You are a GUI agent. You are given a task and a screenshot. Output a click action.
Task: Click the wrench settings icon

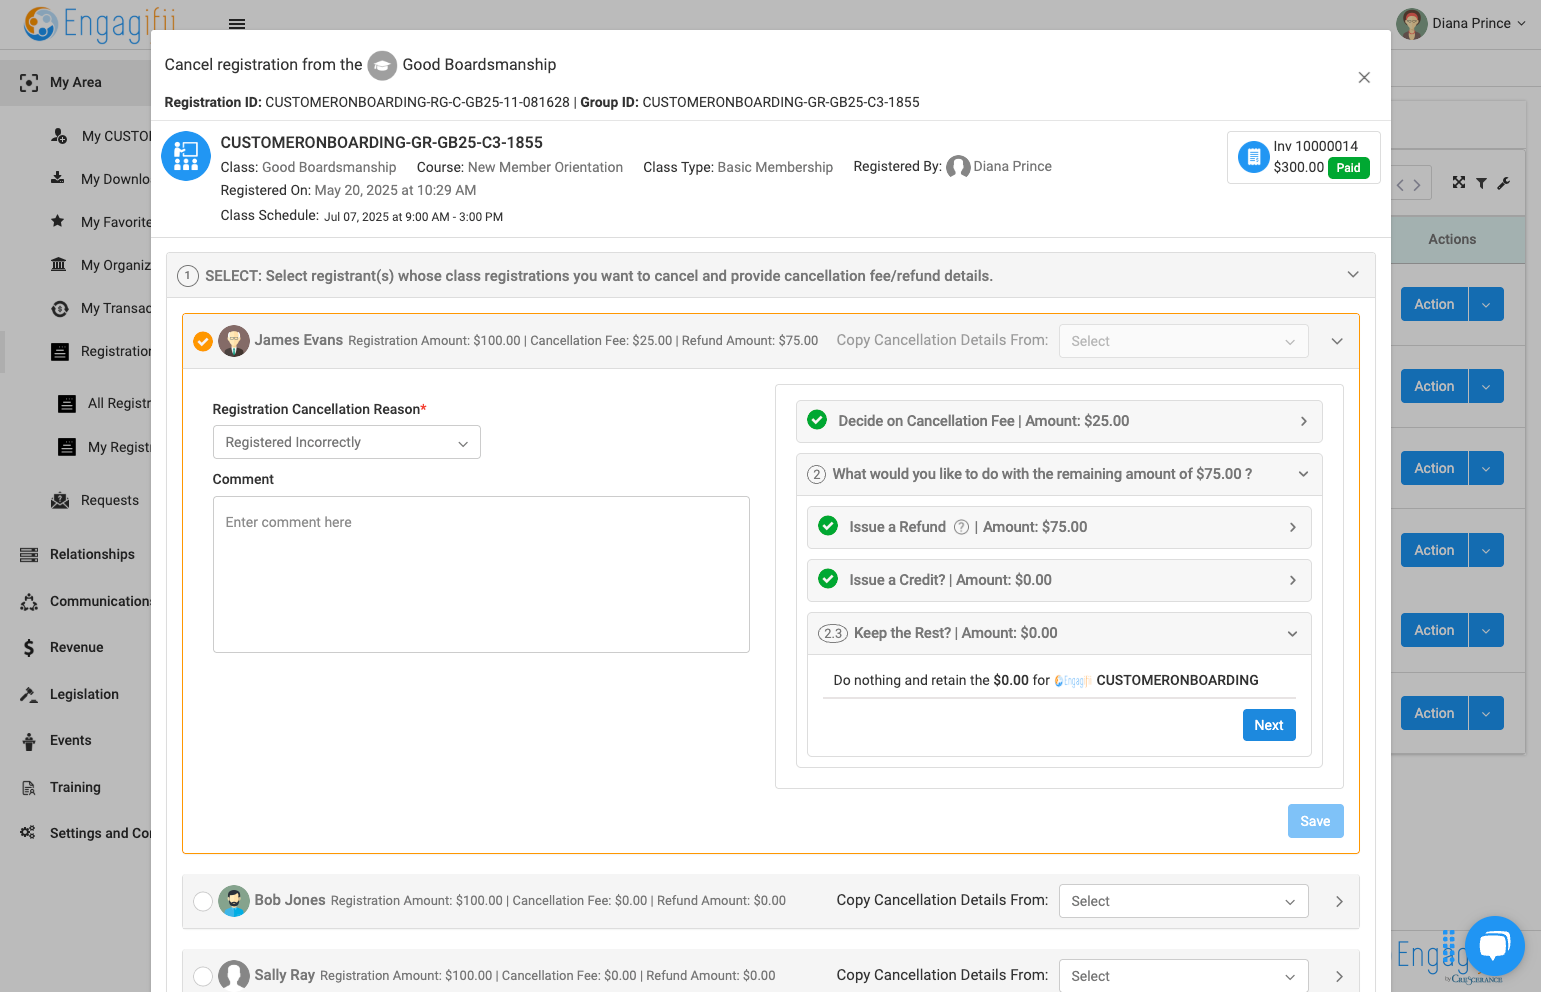[x=1503, y=183]
